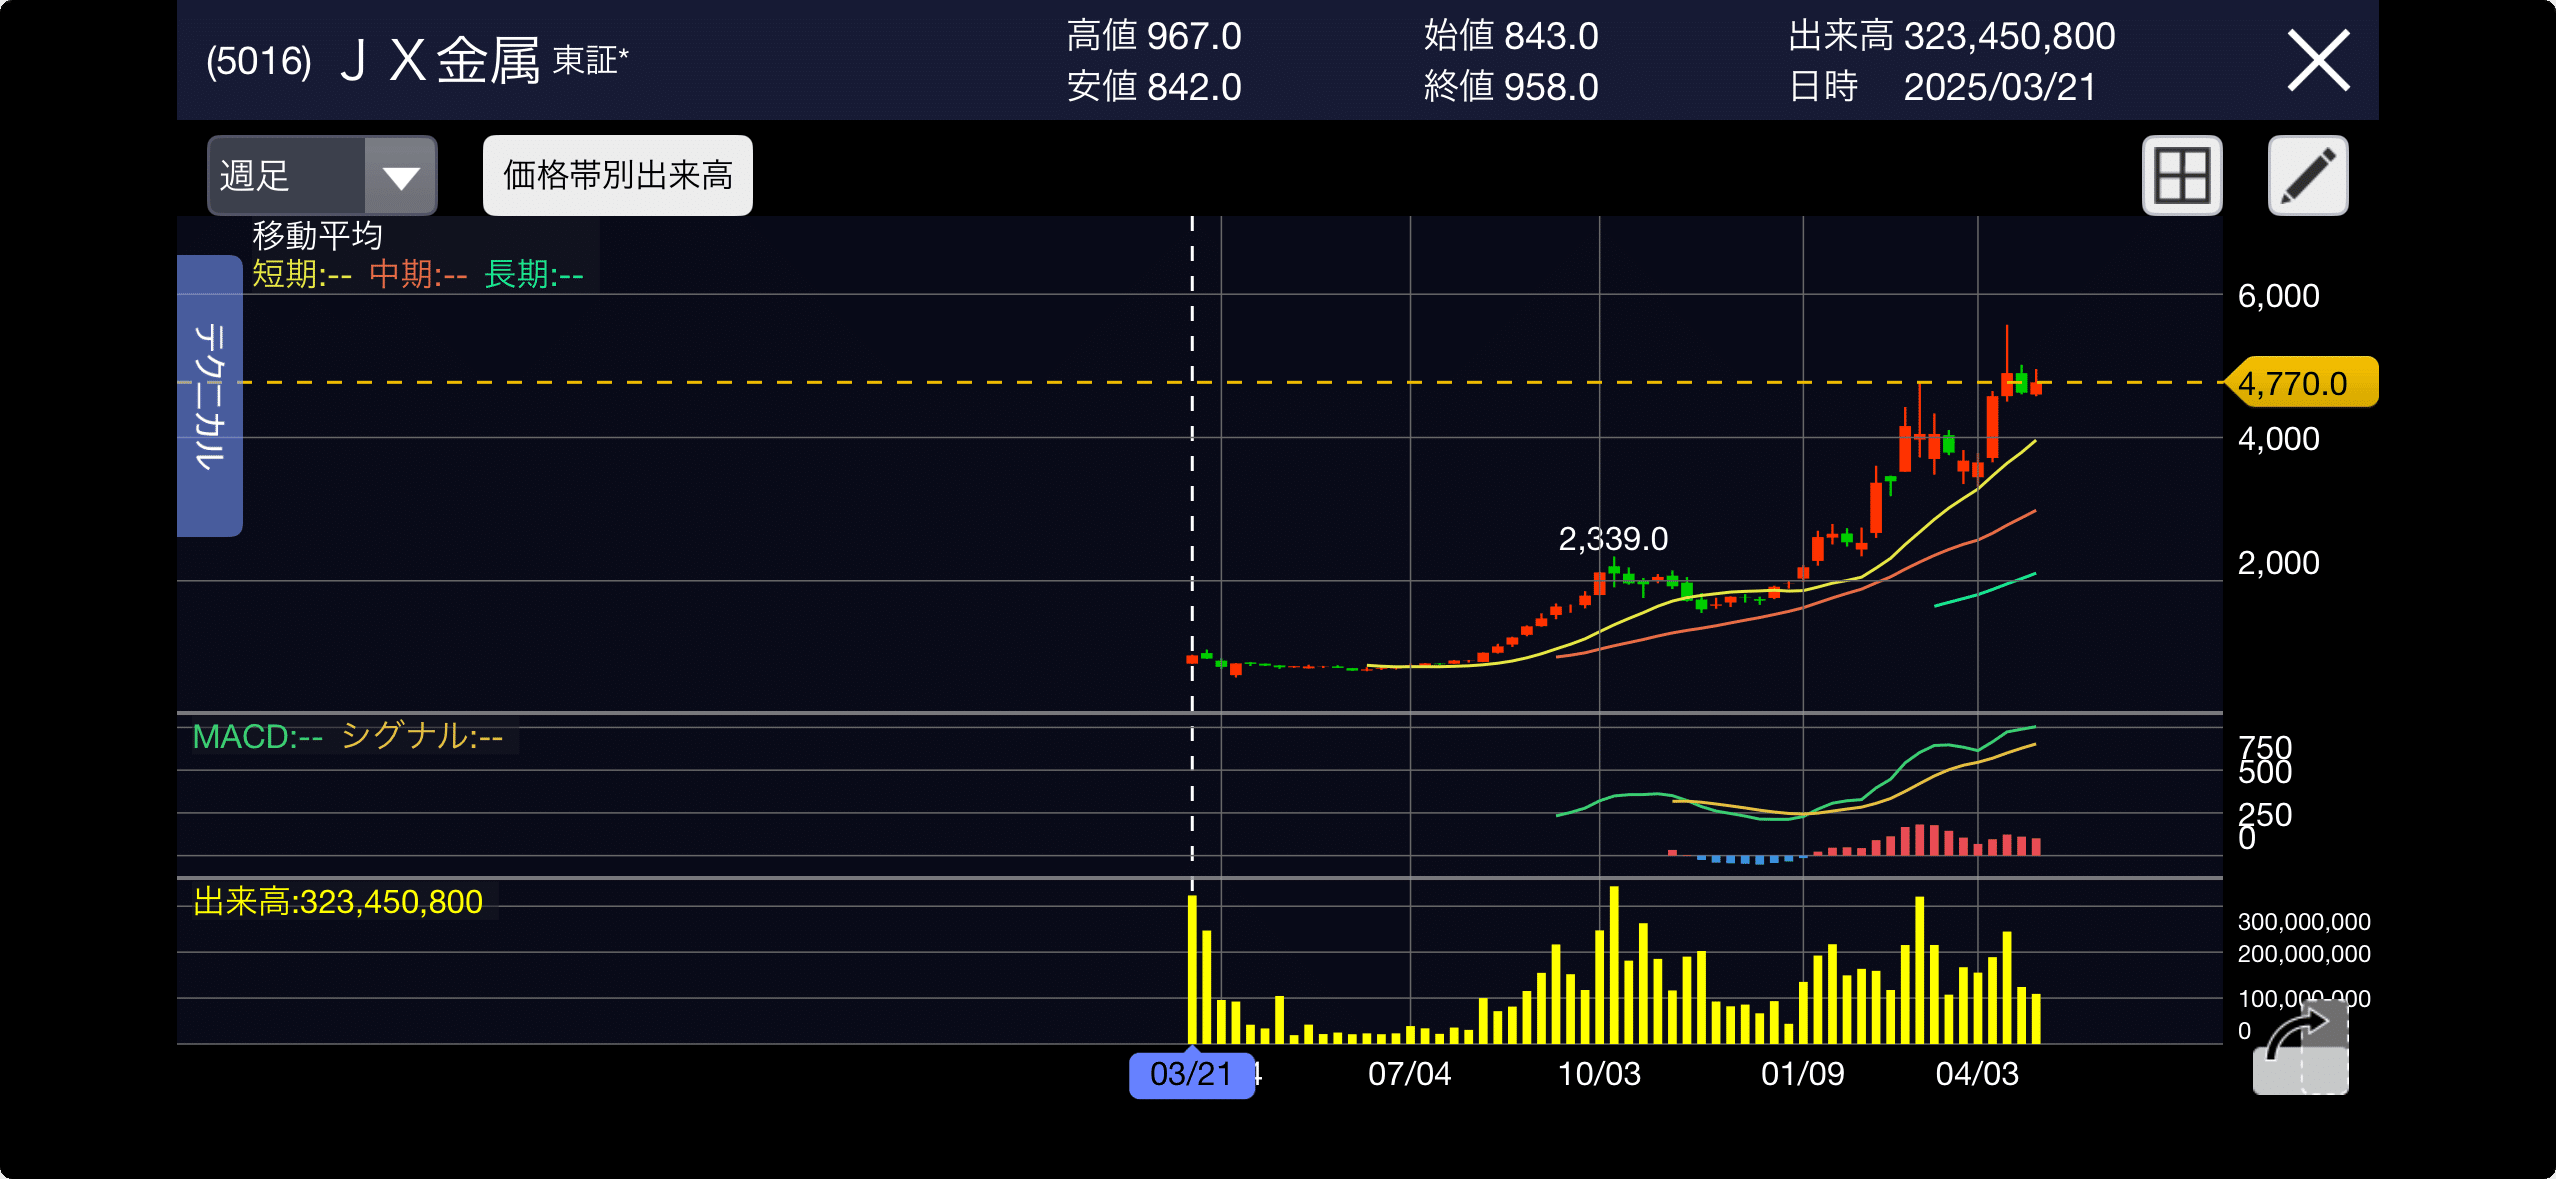
Task: Click the 04/03 date axis label
Action: coord(1977,1074)
